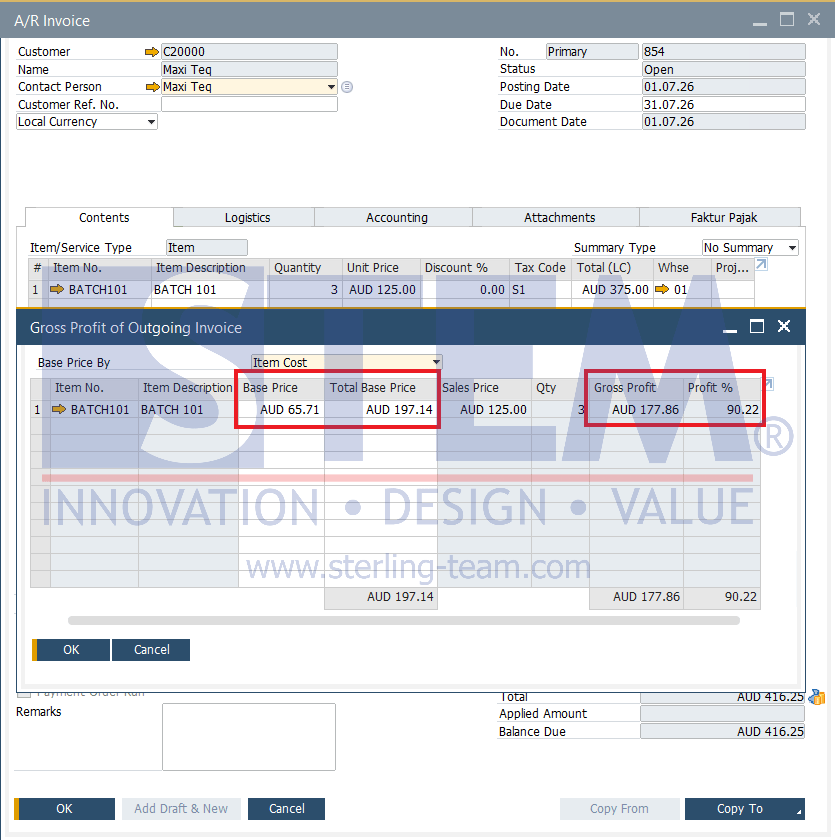Click Cancel at the bottom of A/R Invoice
Image resolution: width=835 pixels, height=840 pixels.
(287, 809)
